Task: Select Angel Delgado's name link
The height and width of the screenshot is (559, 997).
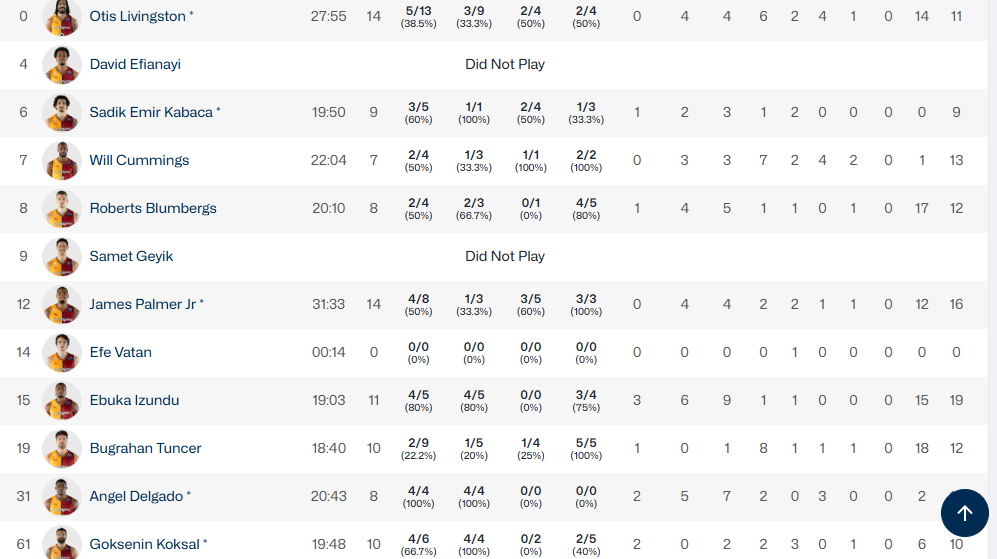Action: click(136, 497)
